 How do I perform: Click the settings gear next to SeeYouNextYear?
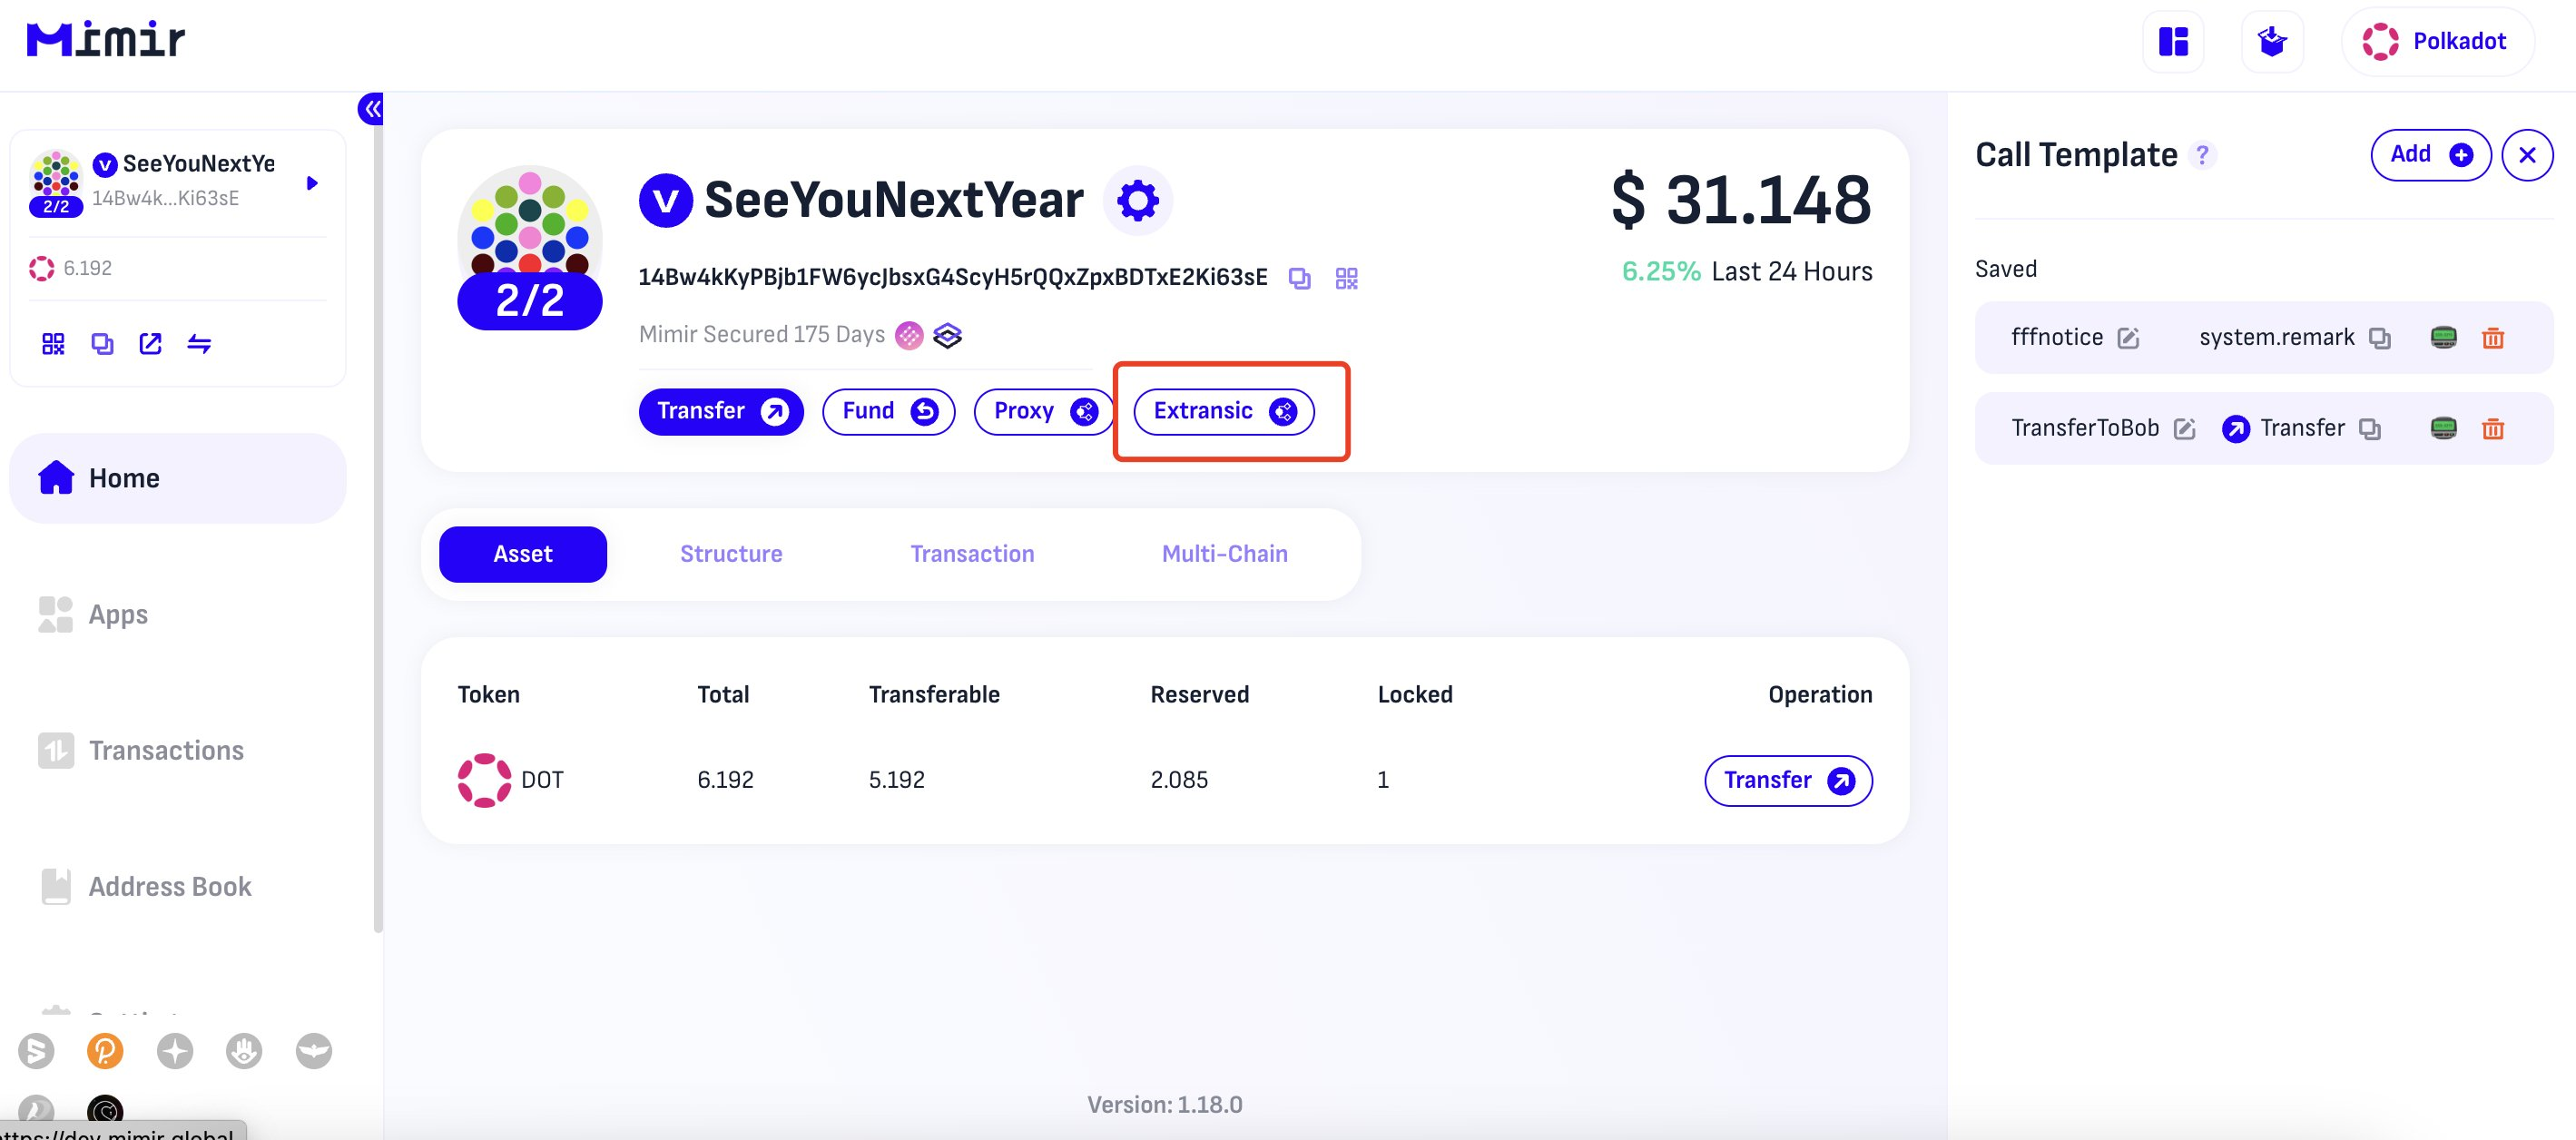click(x=1137, y=200)
